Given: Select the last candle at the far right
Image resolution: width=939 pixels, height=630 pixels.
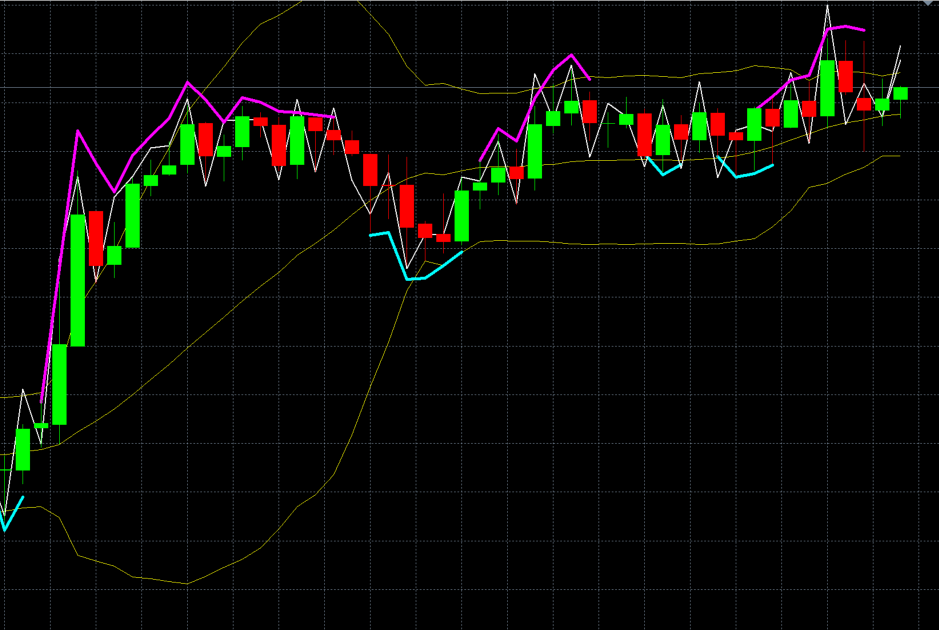Looking at the screenshot, I should (899, 95).
